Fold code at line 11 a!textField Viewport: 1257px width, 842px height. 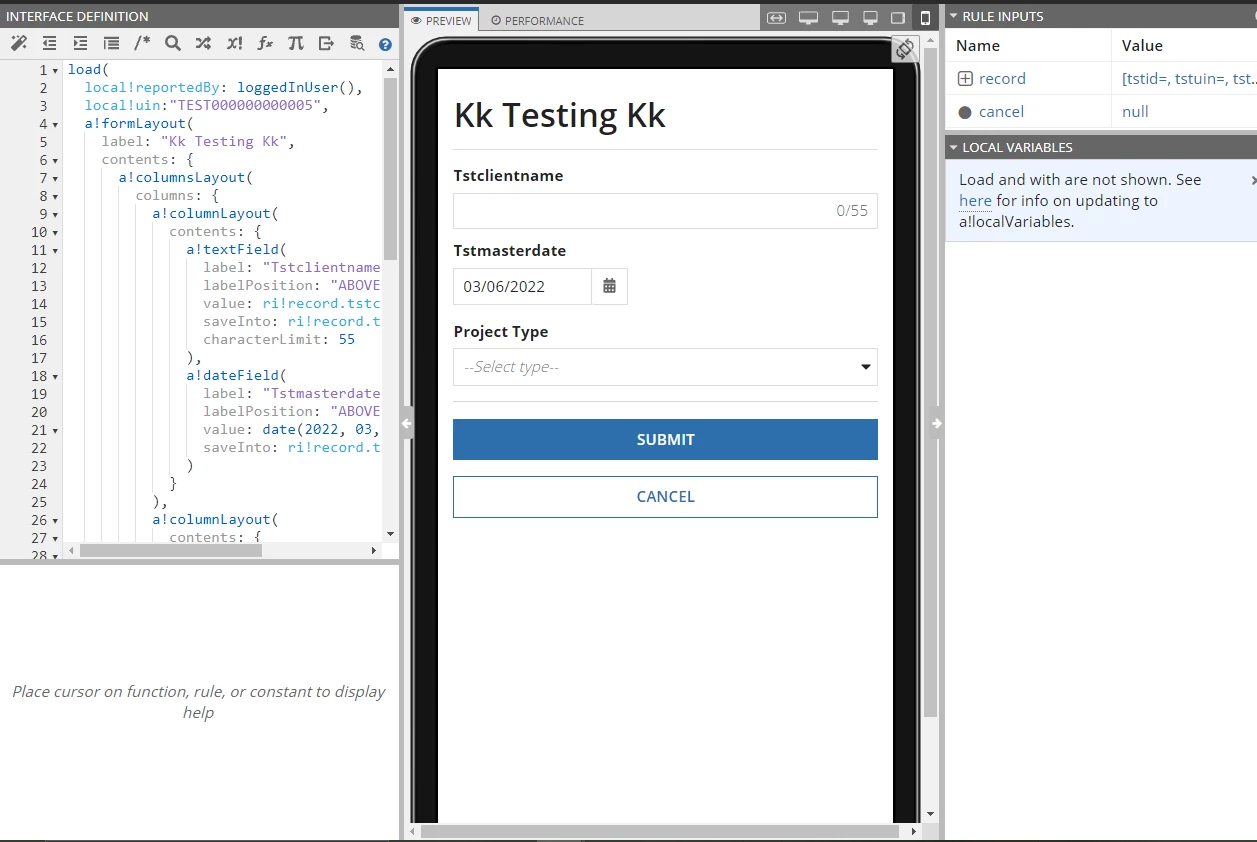pos(55,250)
